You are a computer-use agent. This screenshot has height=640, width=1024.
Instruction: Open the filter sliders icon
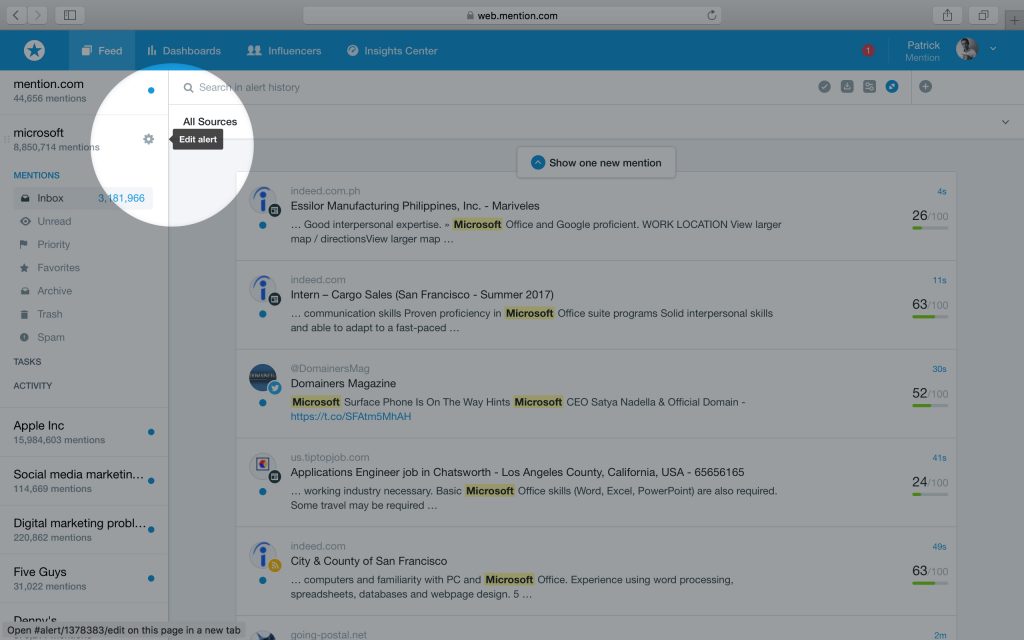[869, 86]
